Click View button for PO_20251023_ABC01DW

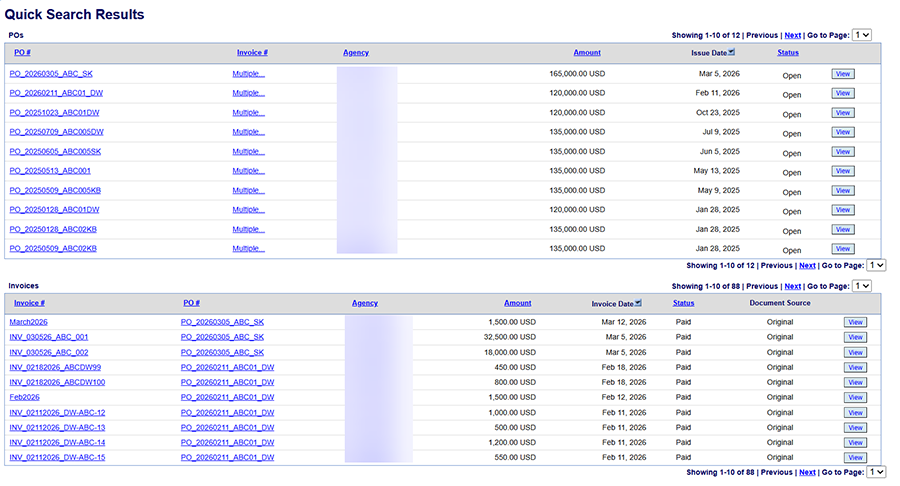[x=843, y=112]
